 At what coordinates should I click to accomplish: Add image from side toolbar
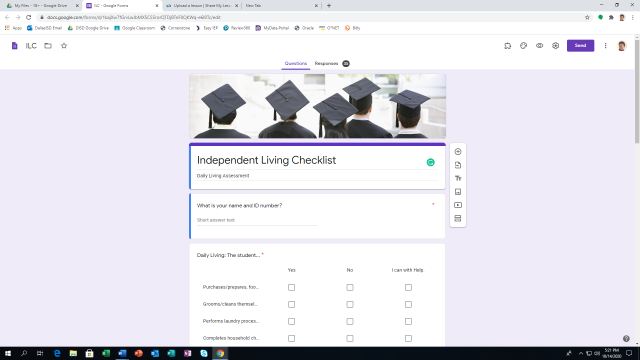click(458, 192)
